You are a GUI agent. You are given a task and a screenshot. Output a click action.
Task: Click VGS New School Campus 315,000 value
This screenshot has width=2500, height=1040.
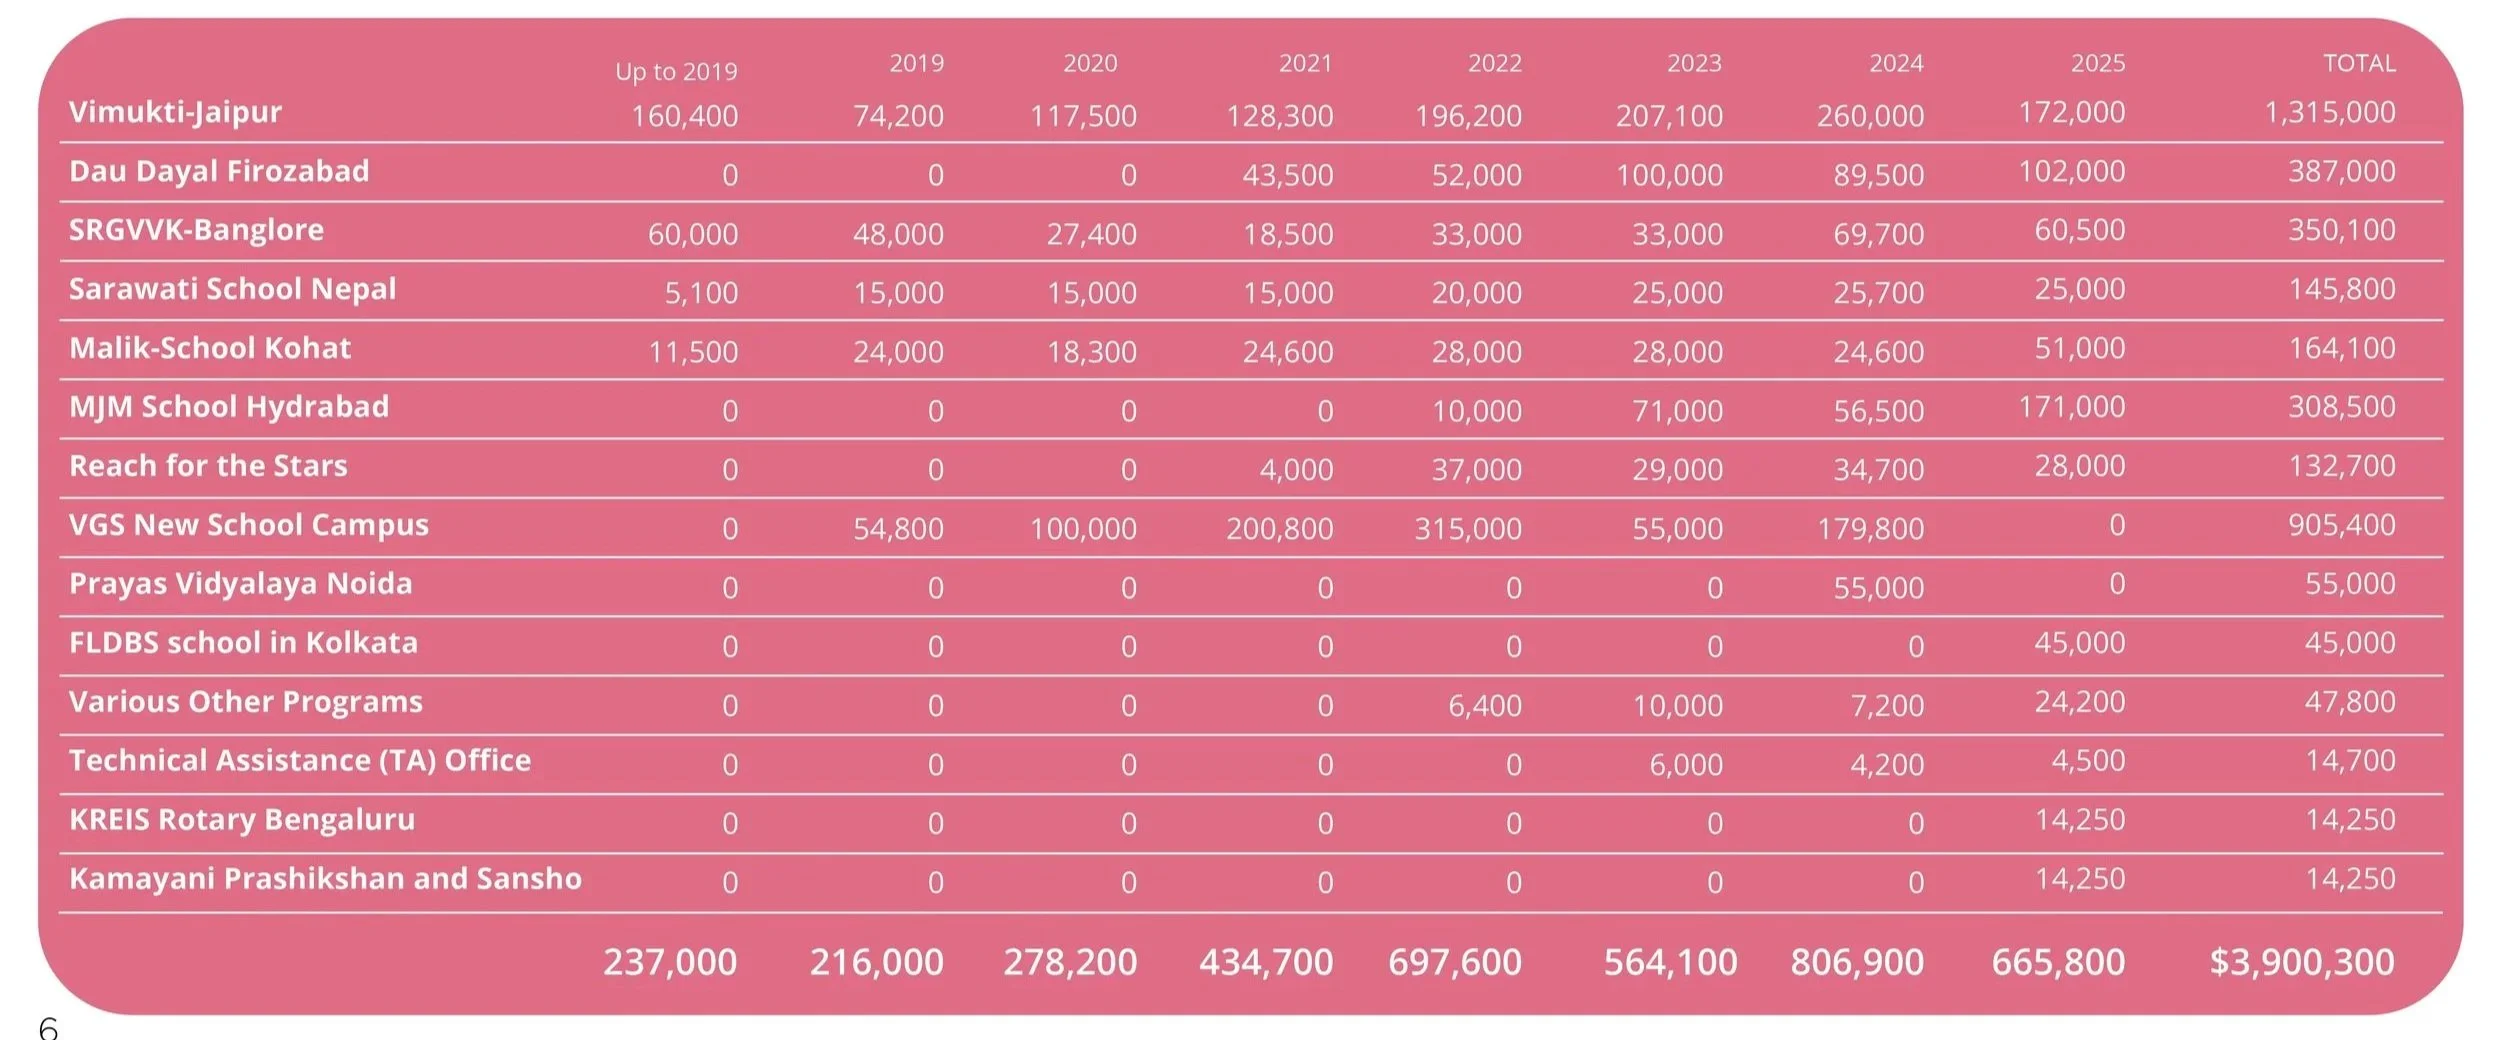coord(1468,529)
